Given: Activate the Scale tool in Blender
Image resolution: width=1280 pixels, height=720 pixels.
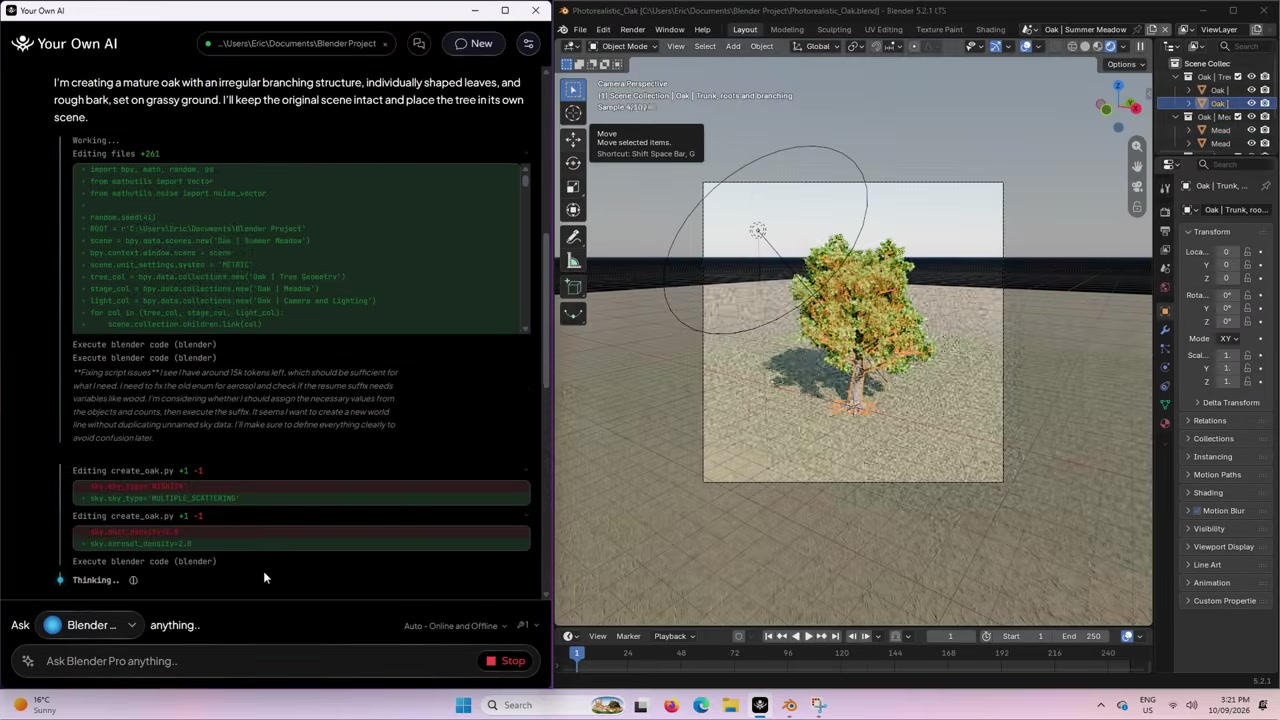Looking at the screenshot, I should [x=573, y=187].
